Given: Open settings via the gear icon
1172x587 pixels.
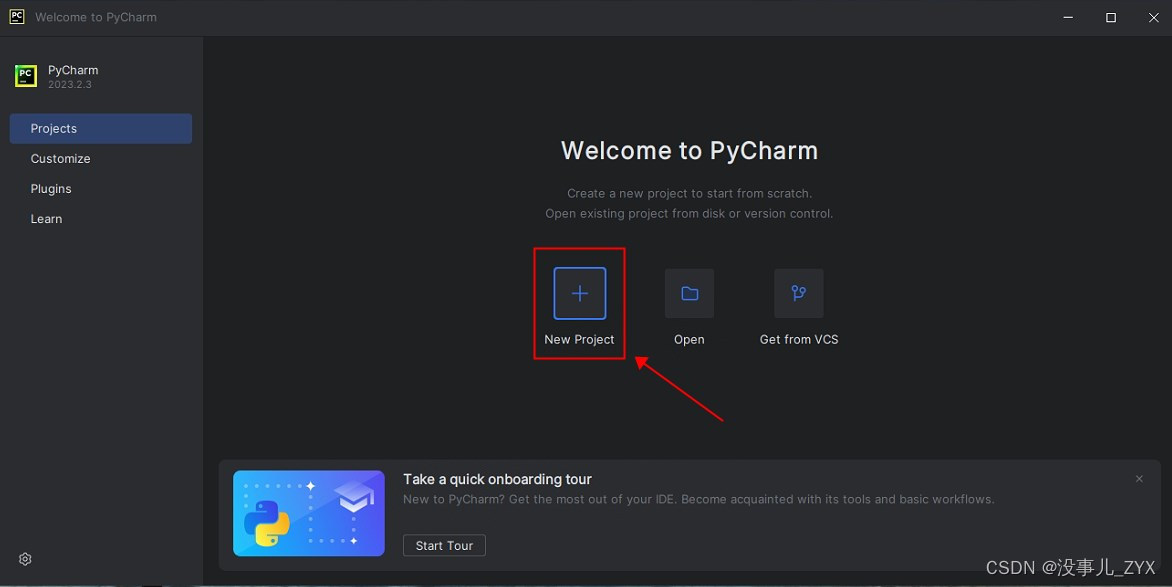Looking at the screenshot, I should 25,559.
